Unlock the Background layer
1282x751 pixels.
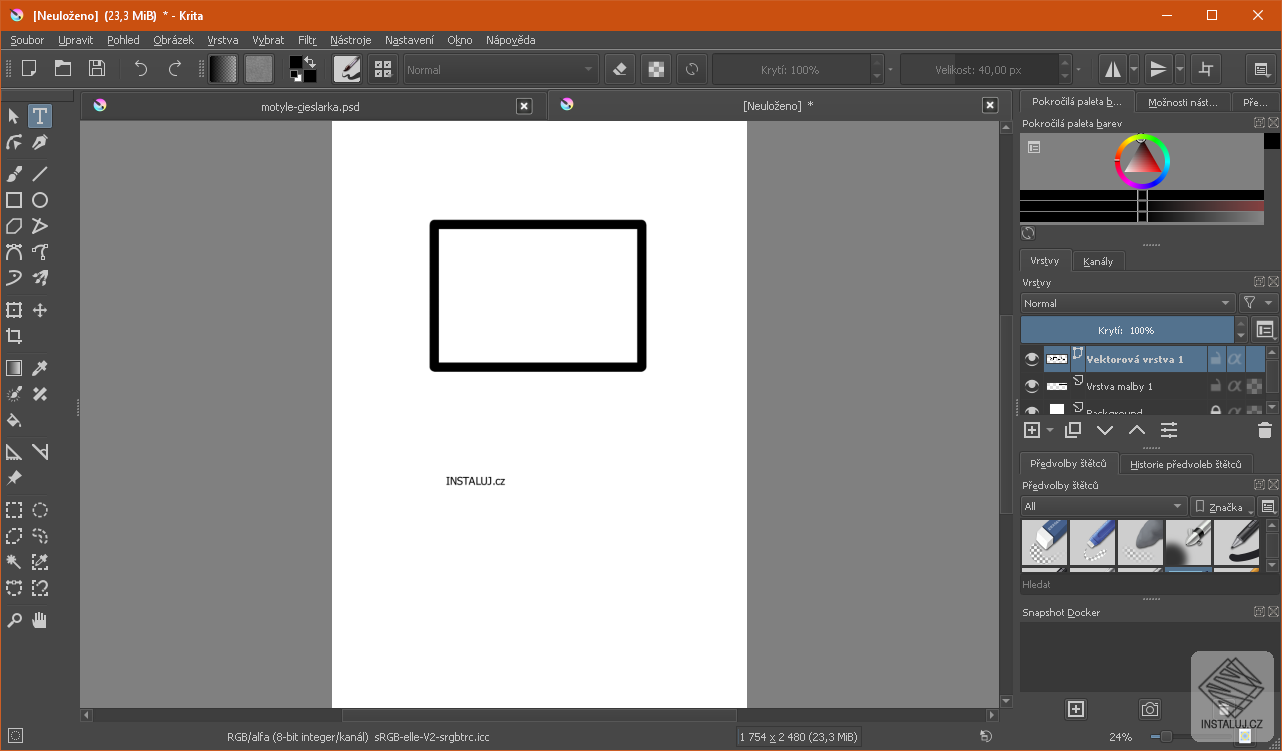pyautogui.click(x=1216, y=410)
